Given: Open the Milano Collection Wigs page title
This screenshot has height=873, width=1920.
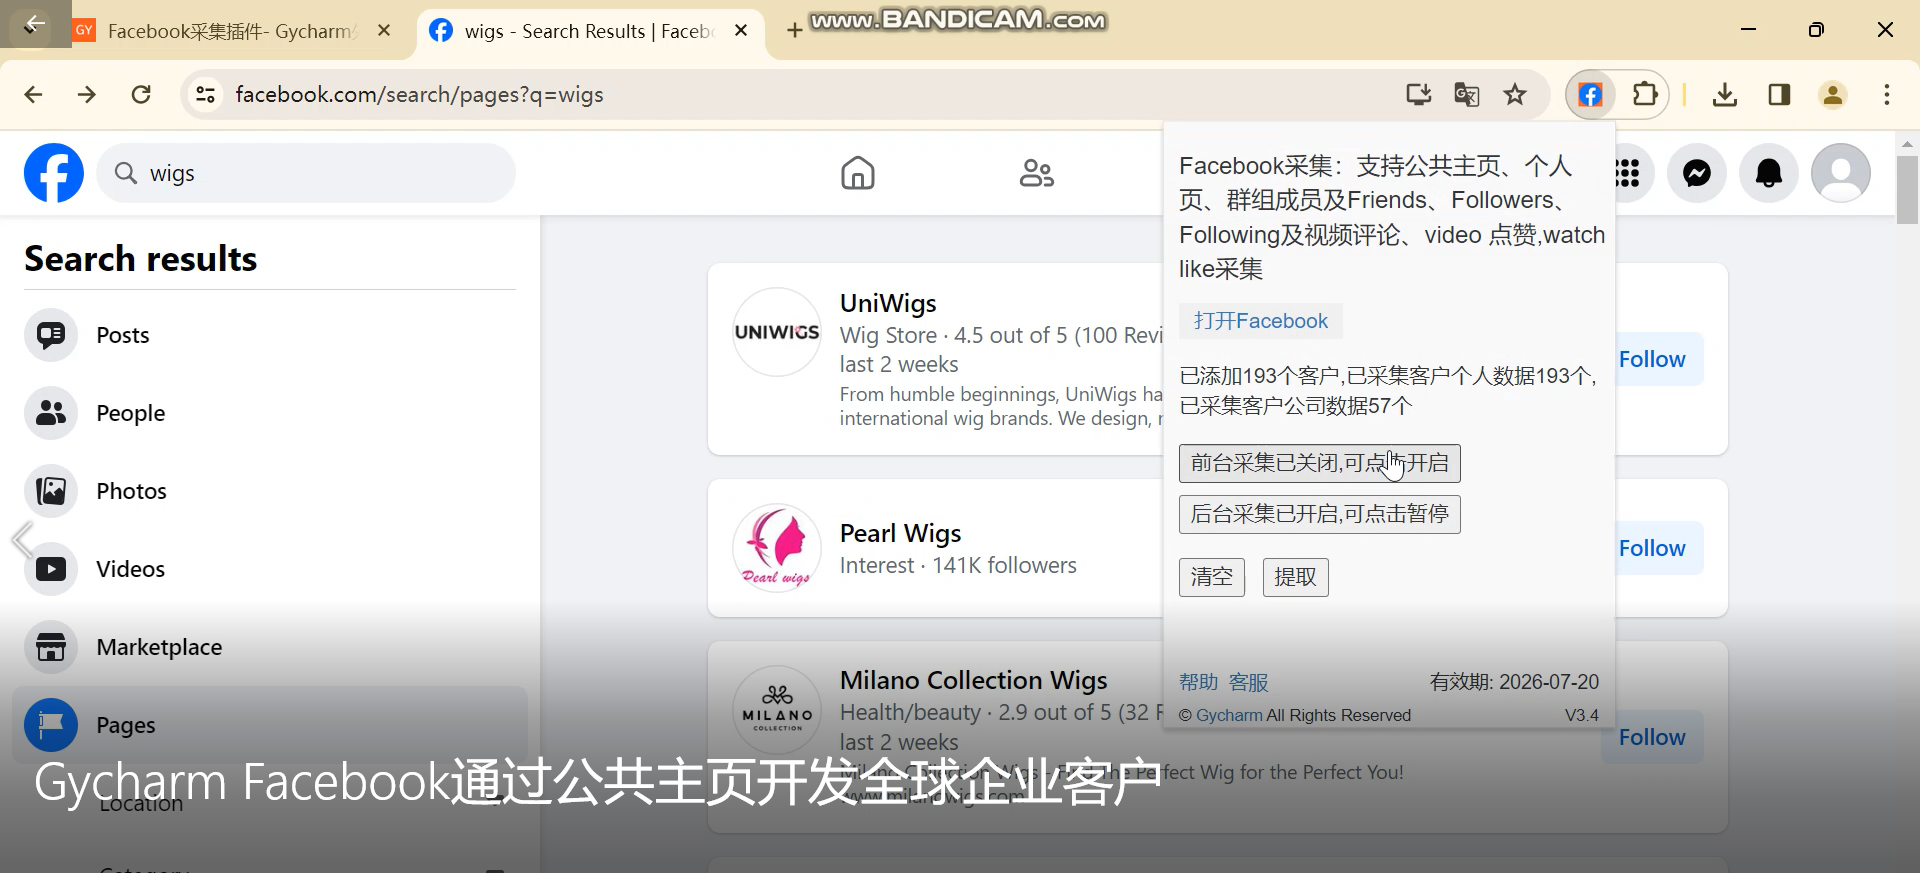Looking at the screenshot, I should [x=973, y=680].
